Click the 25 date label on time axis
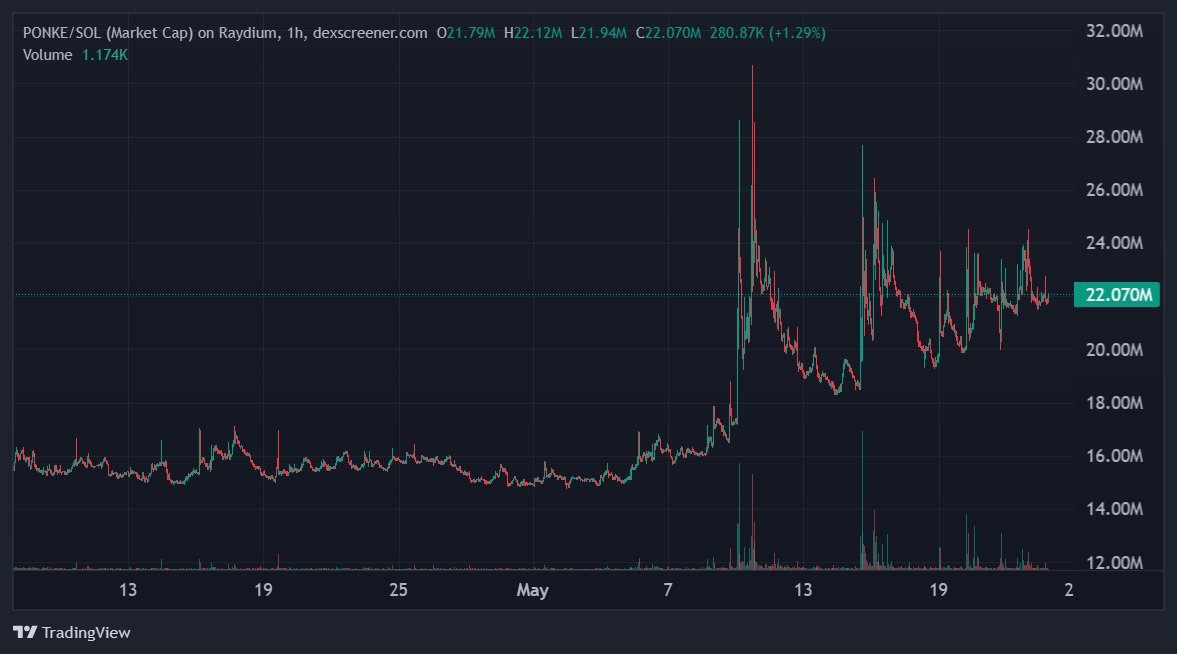 [398, 589]
